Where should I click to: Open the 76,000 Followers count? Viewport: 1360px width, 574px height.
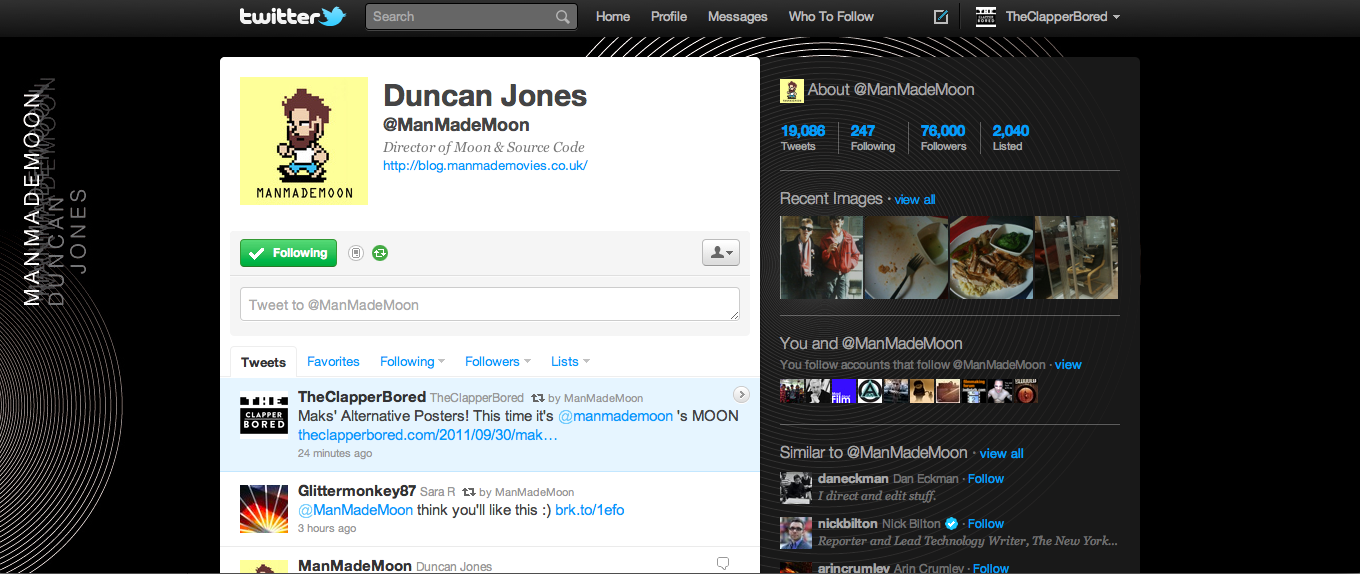(943, 137)
